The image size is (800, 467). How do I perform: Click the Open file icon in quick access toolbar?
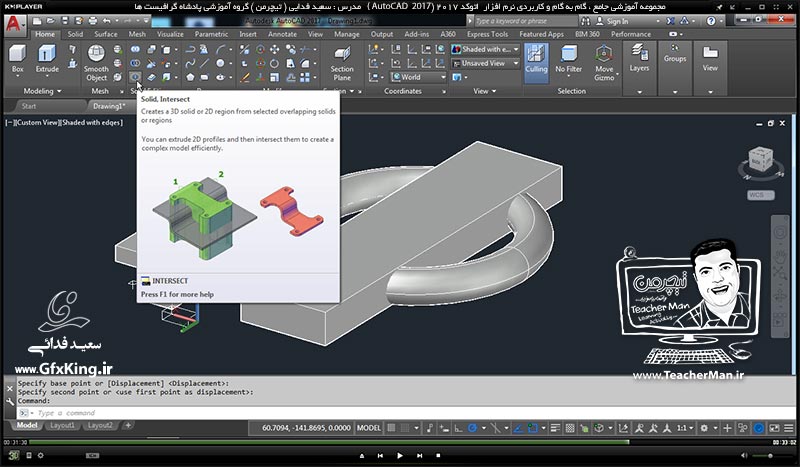[x=51, y=21]
